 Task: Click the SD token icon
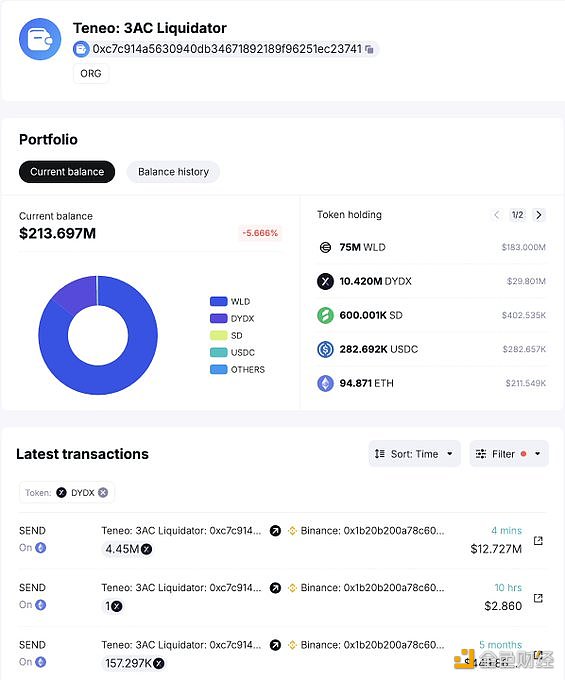(325, 315)
